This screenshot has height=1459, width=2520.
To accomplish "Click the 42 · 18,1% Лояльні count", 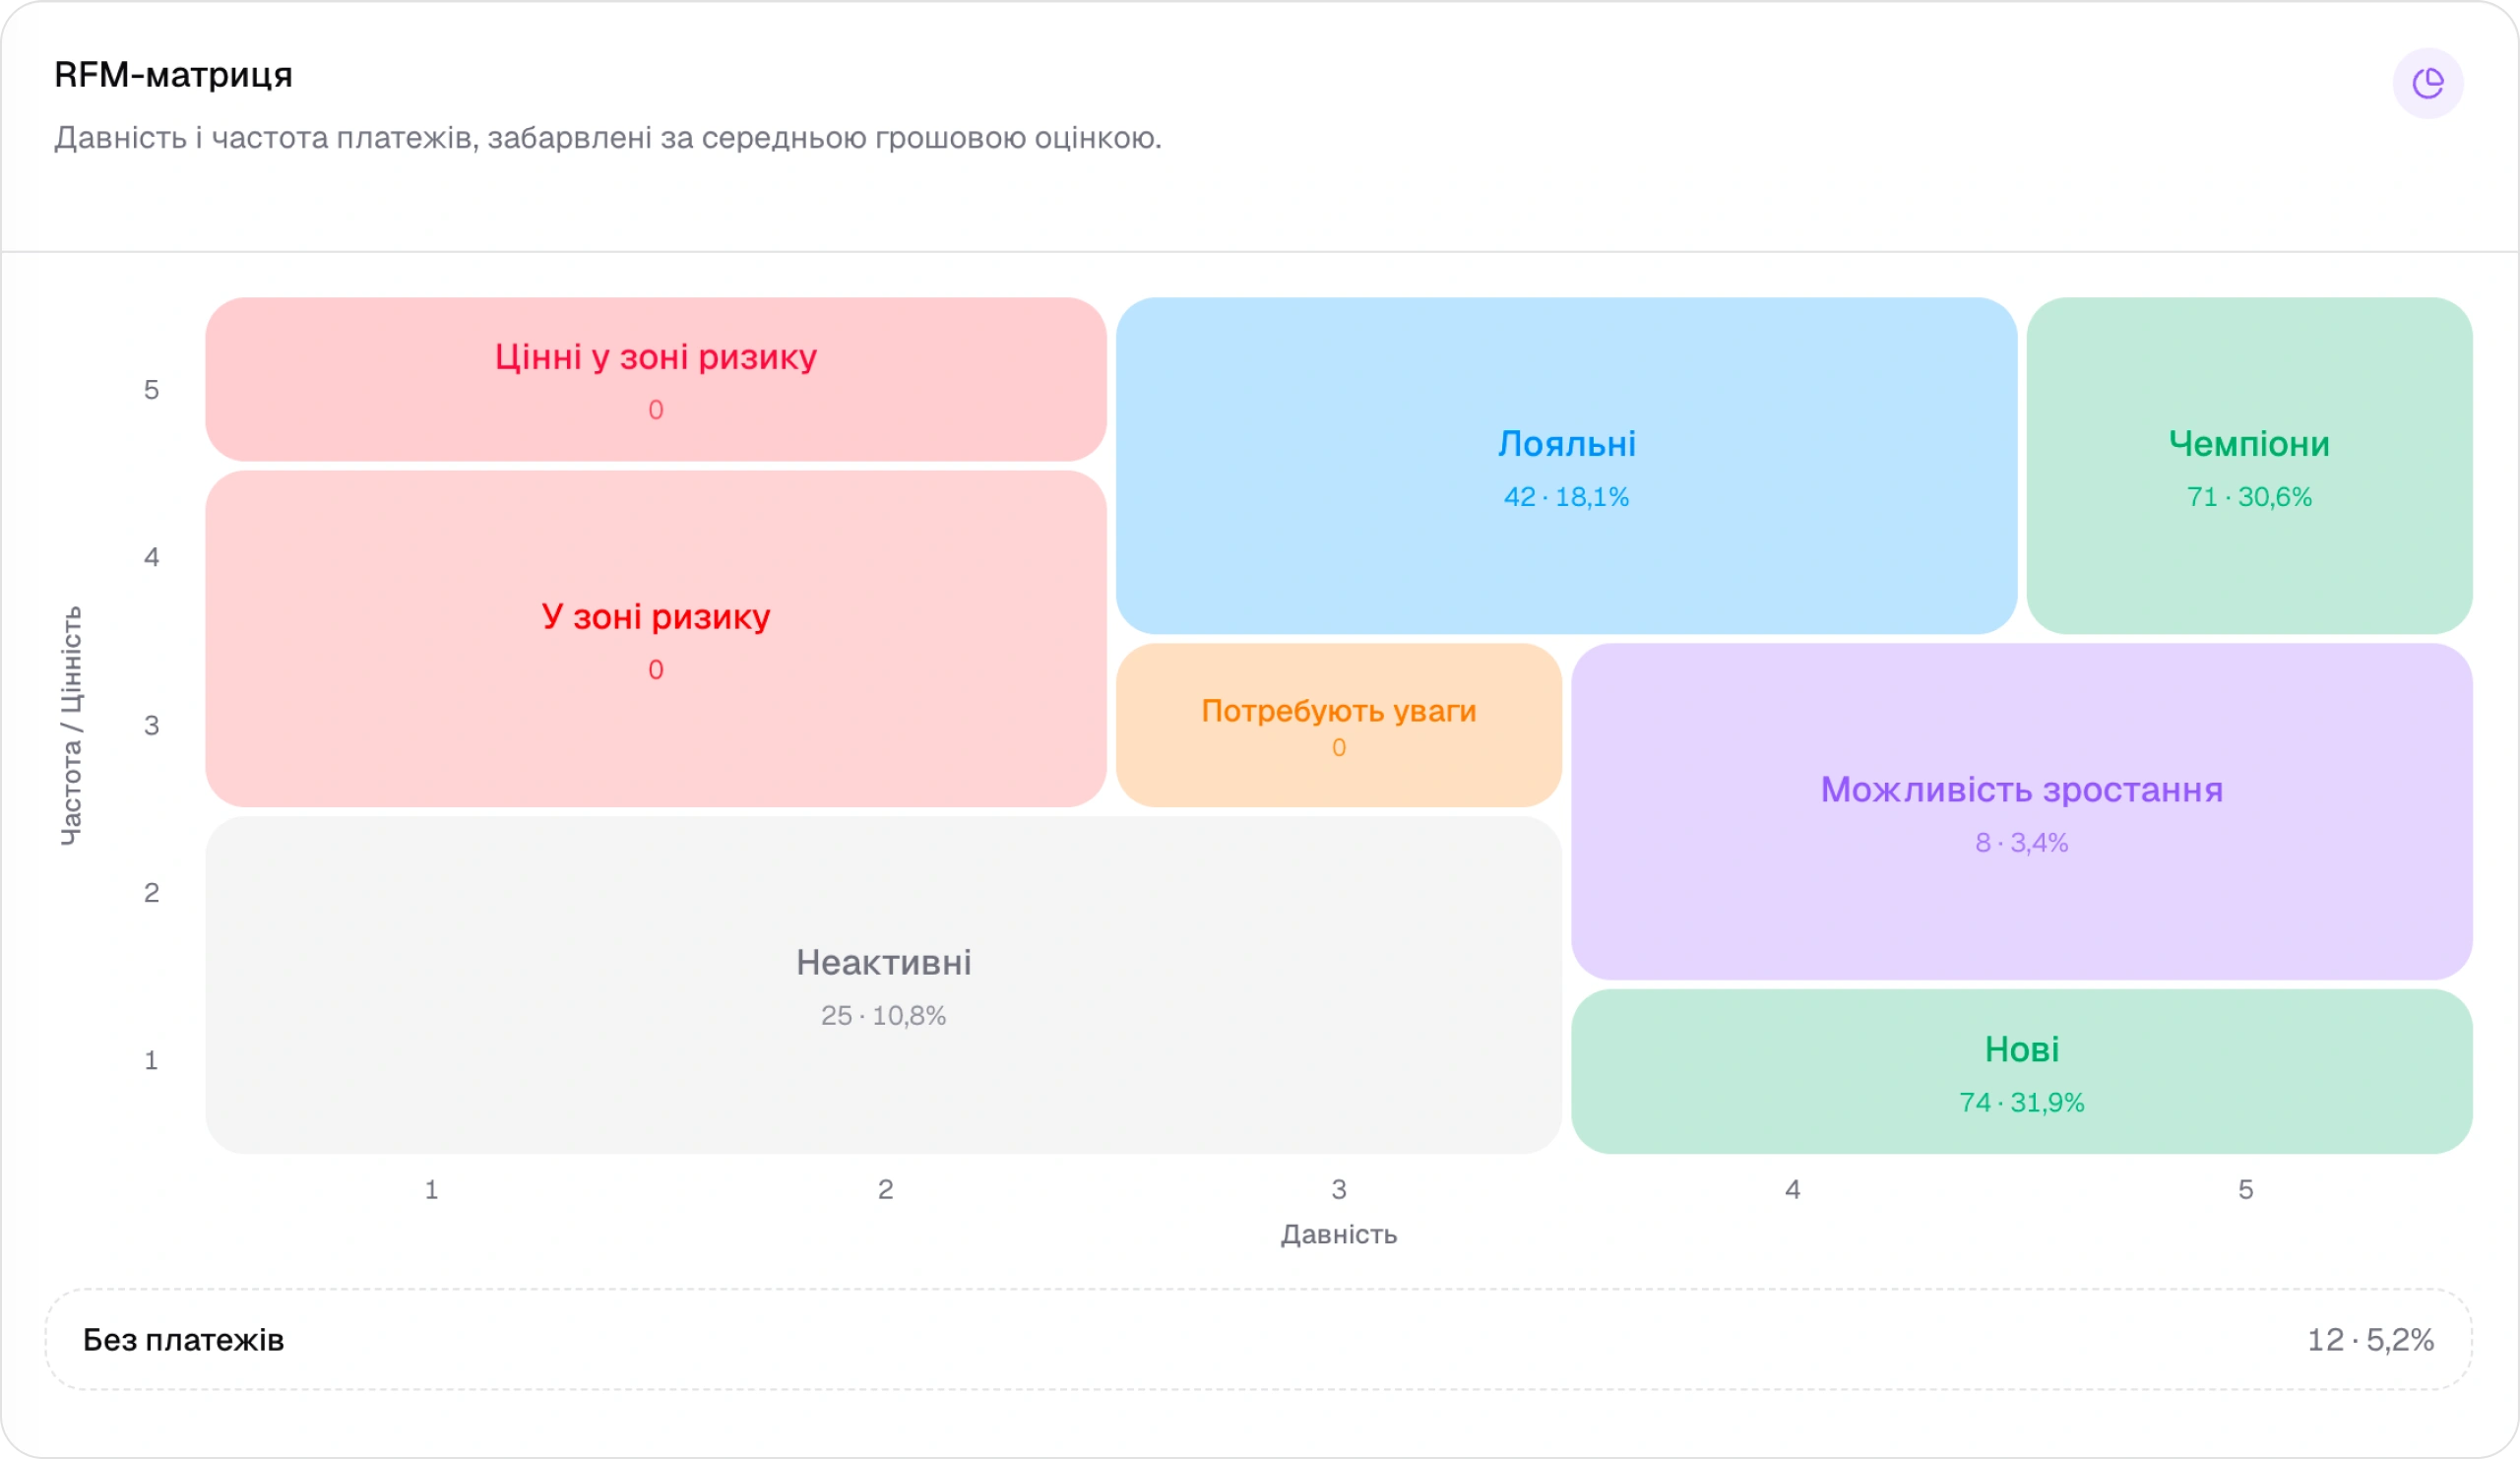I will coord(1566,497).
